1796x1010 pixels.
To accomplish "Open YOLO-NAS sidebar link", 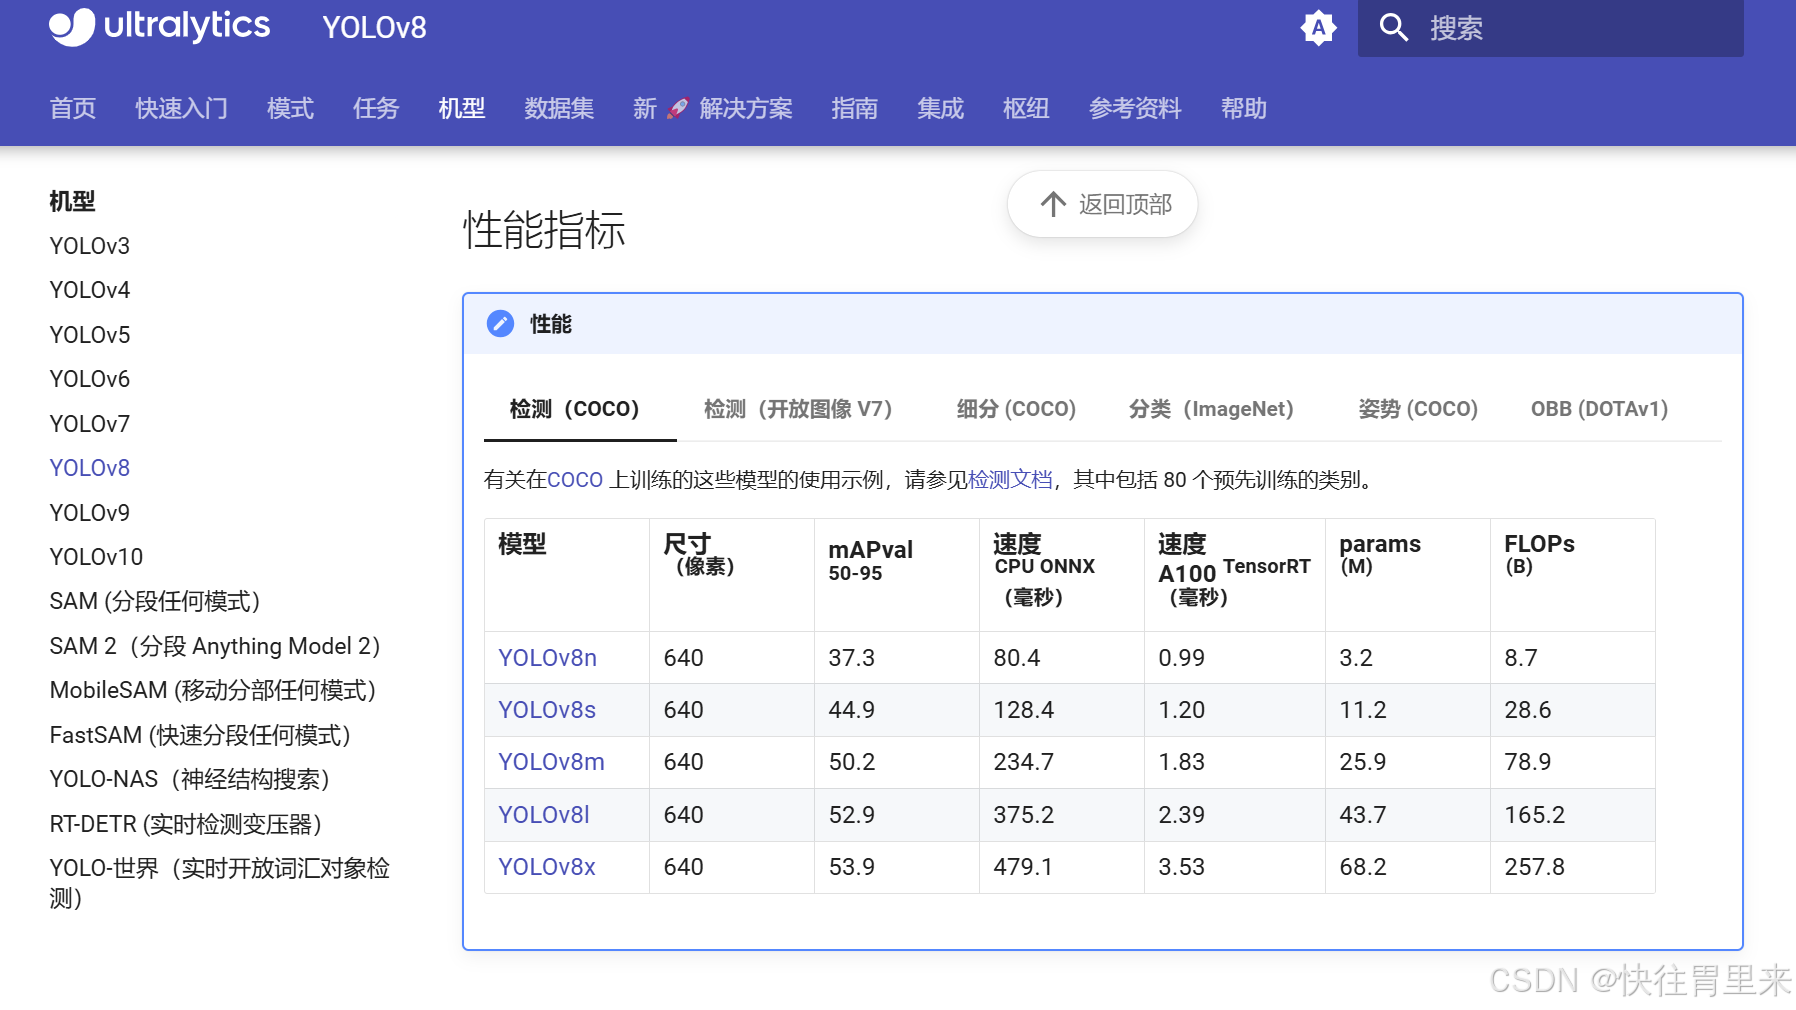I will (190, 779).
